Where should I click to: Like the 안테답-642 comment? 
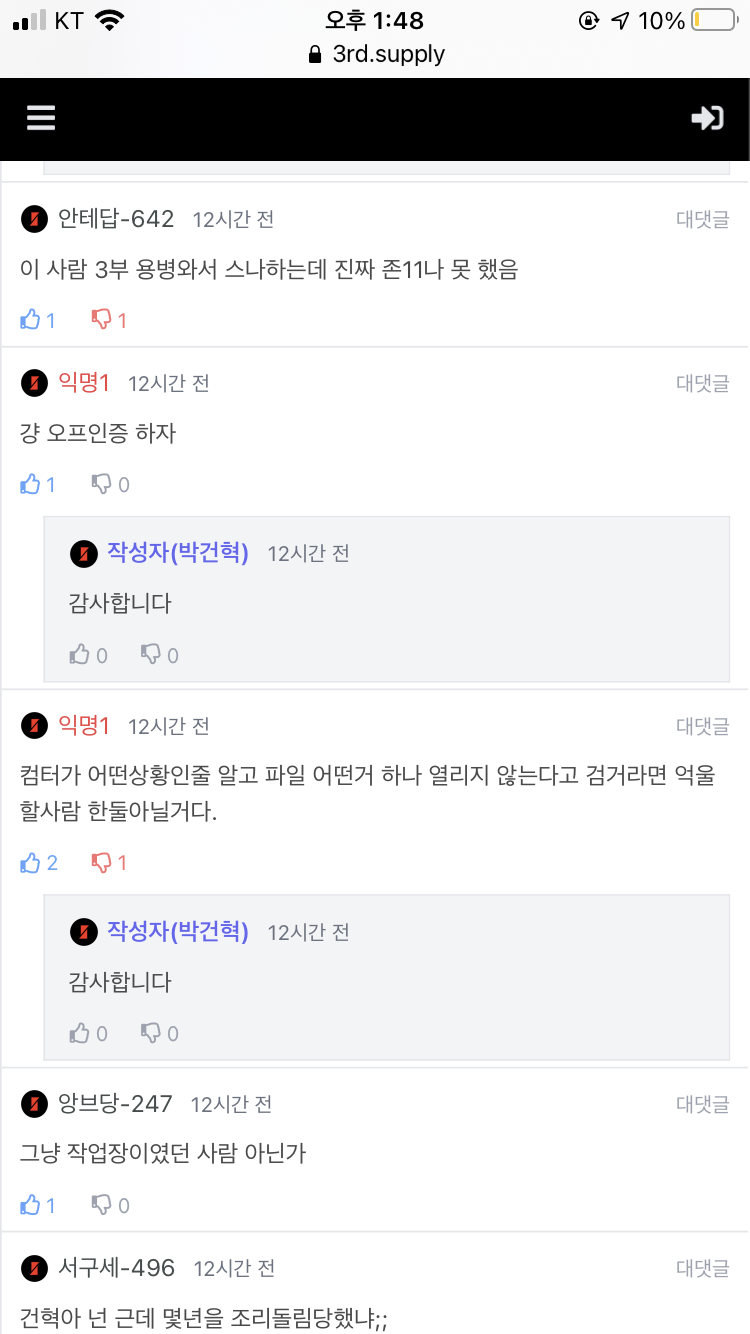pos(32,320)
